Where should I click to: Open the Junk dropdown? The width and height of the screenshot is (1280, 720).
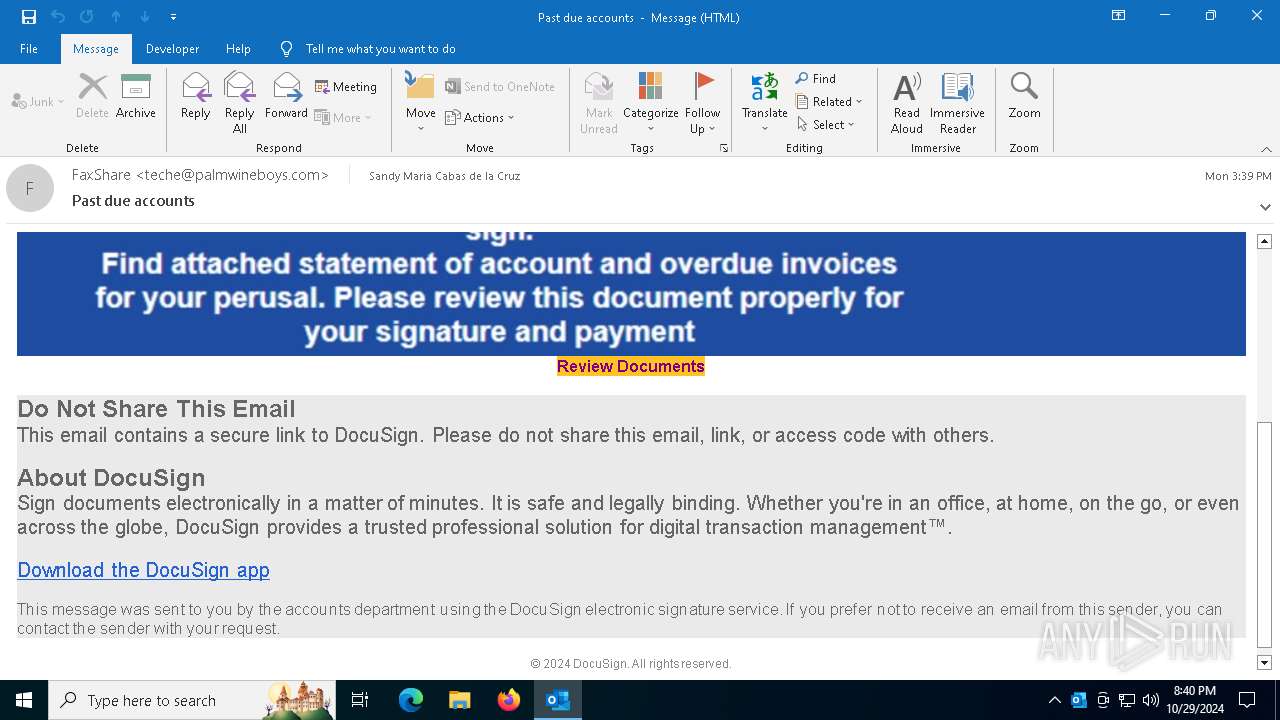pyautogui.click(x=38, y=102)
